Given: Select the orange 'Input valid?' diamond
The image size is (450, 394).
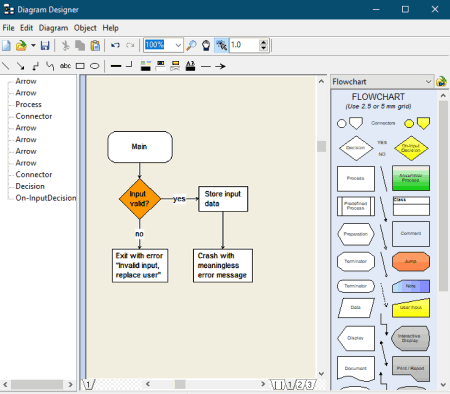Looking at the screenshot, I should pos(140,199).
